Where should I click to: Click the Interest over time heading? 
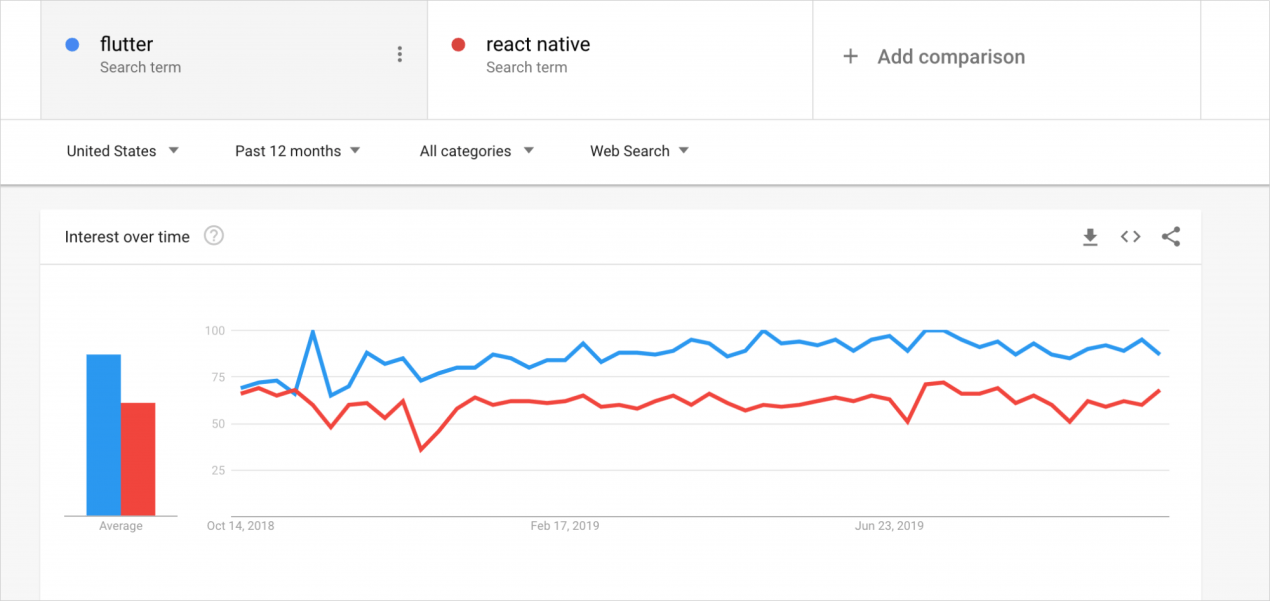coord(127,237)
